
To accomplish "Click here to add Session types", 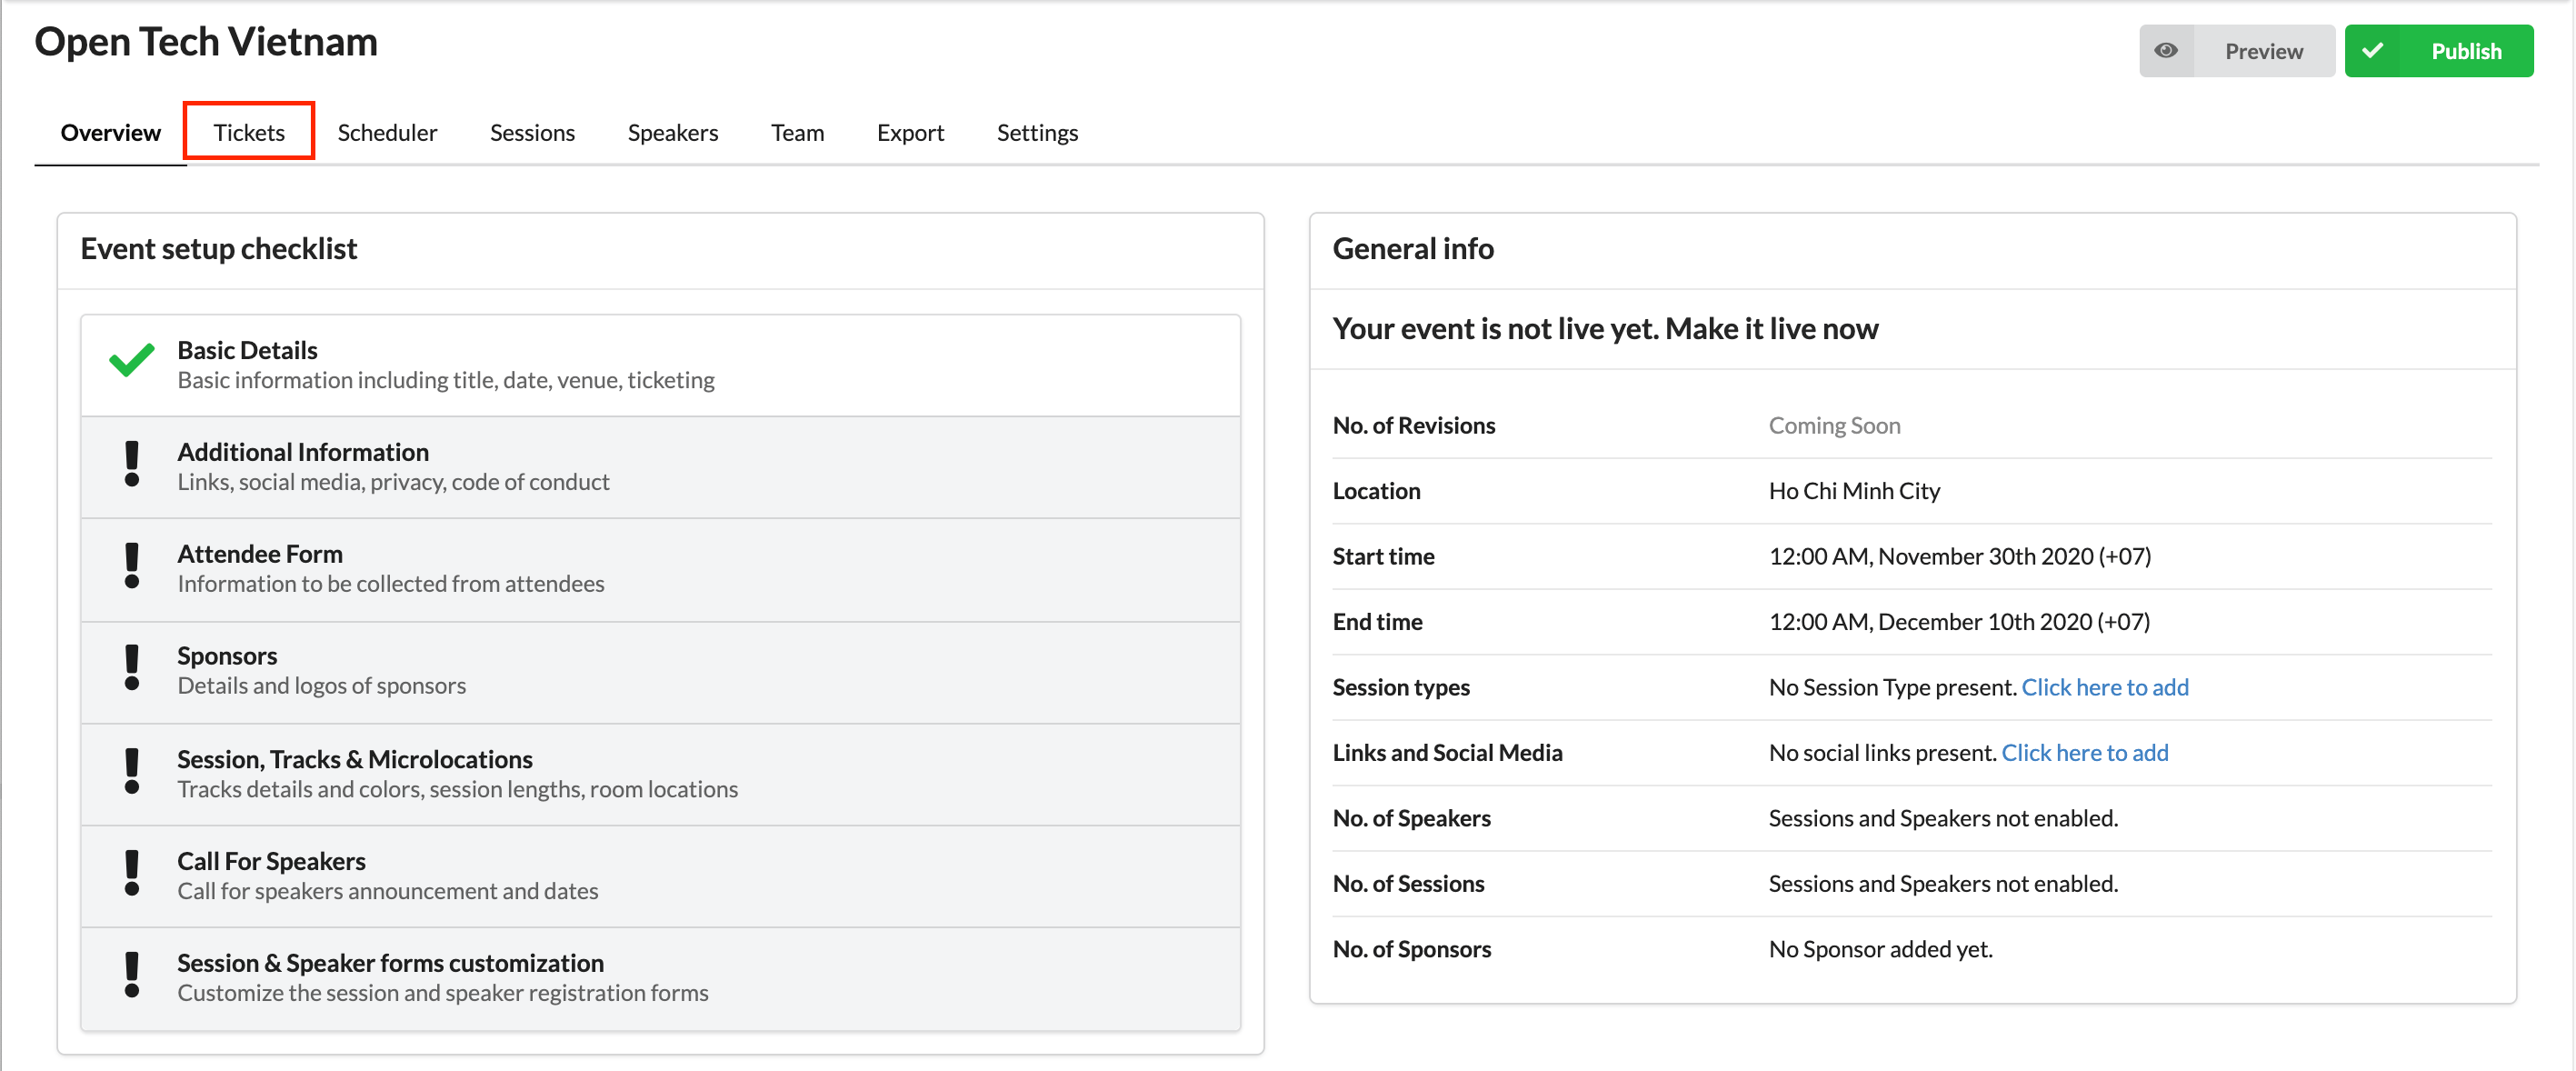I will [x=2105, y=687].
